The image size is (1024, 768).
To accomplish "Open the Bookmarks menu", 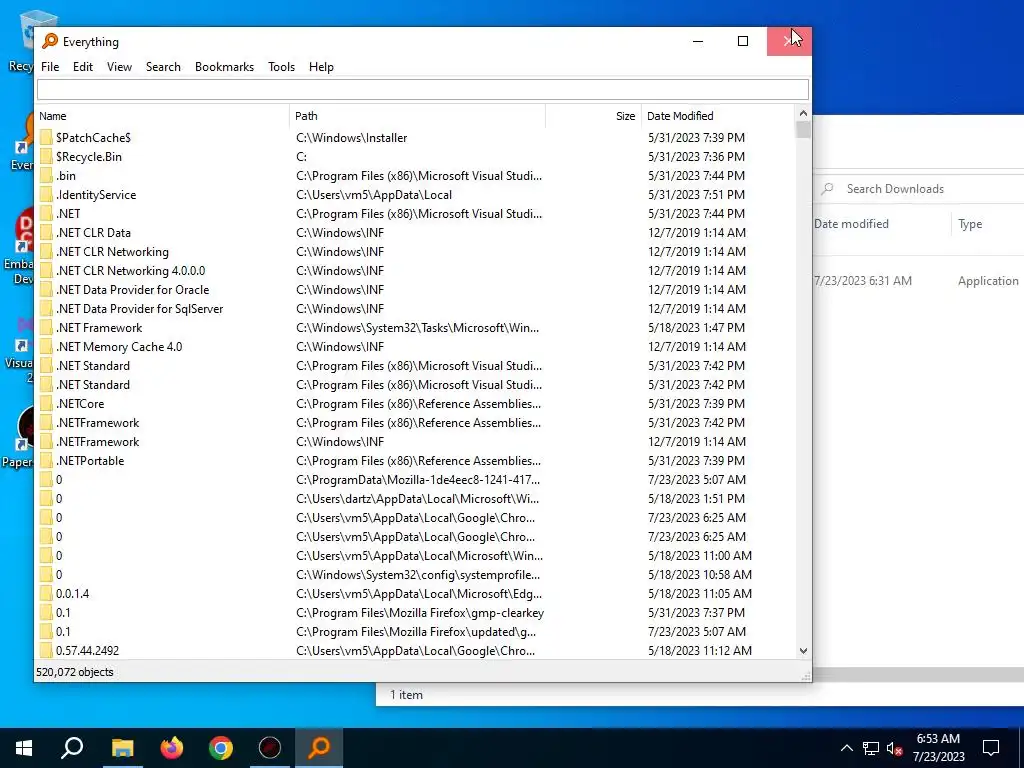I will click(224, 67).
